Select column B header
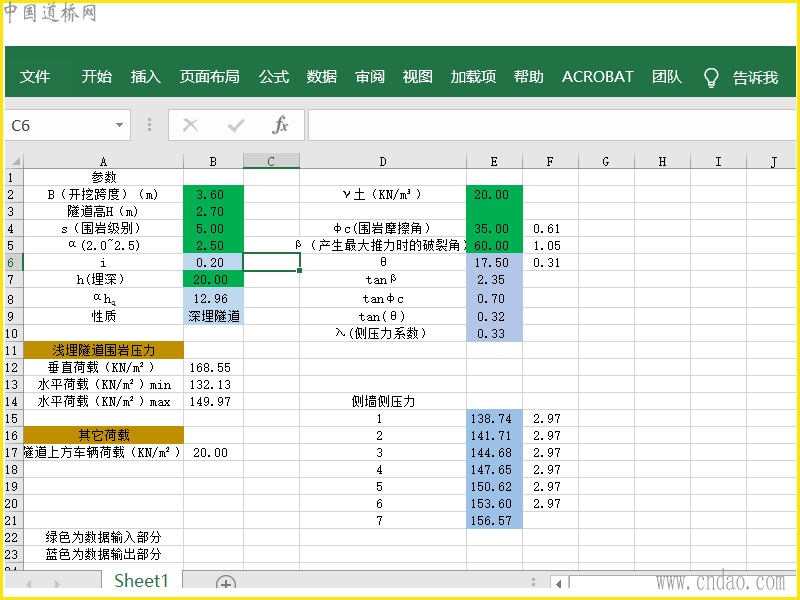Viewport: 800px width, 600px height. pos(213,161)
